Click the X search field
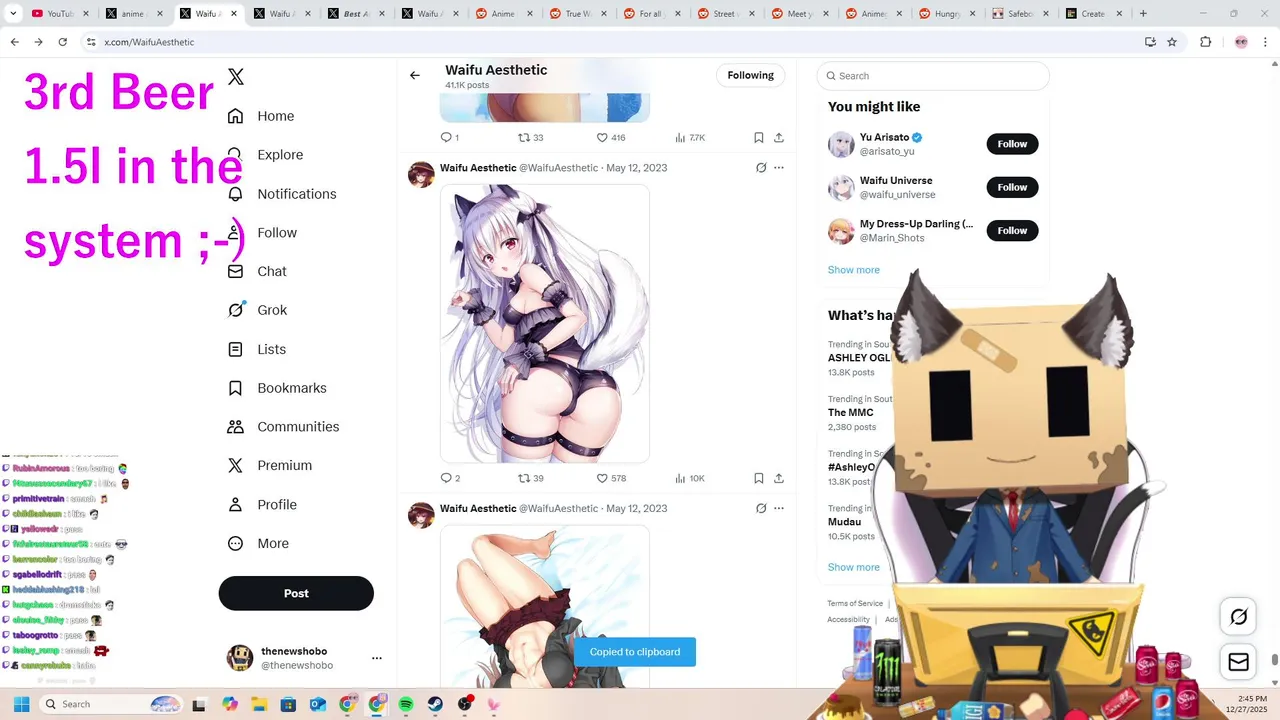This screenshot has width=1280, height=720. 933,76
